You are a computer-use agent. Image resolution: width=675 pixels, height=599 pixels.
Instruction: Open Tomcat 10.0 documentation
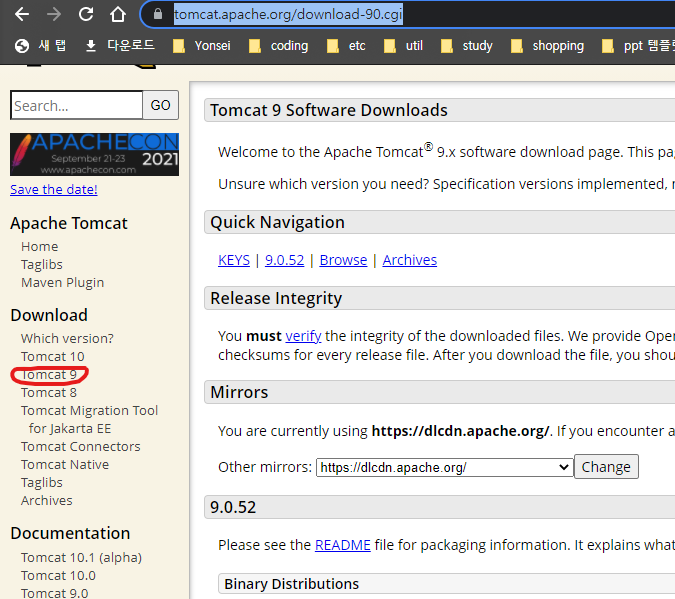click(x=58, y=576)
